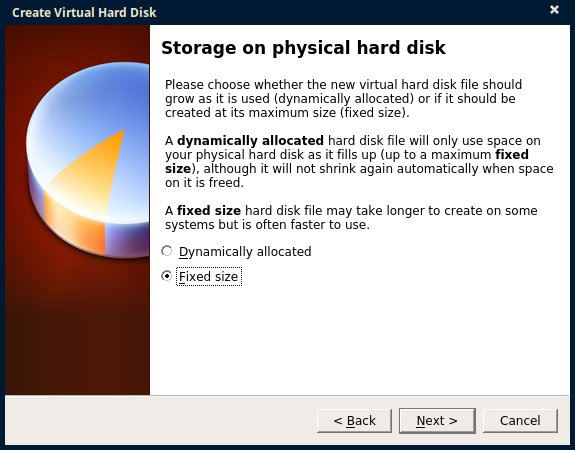Click the 'systems but is often faster' sentence

coord(267,224)
